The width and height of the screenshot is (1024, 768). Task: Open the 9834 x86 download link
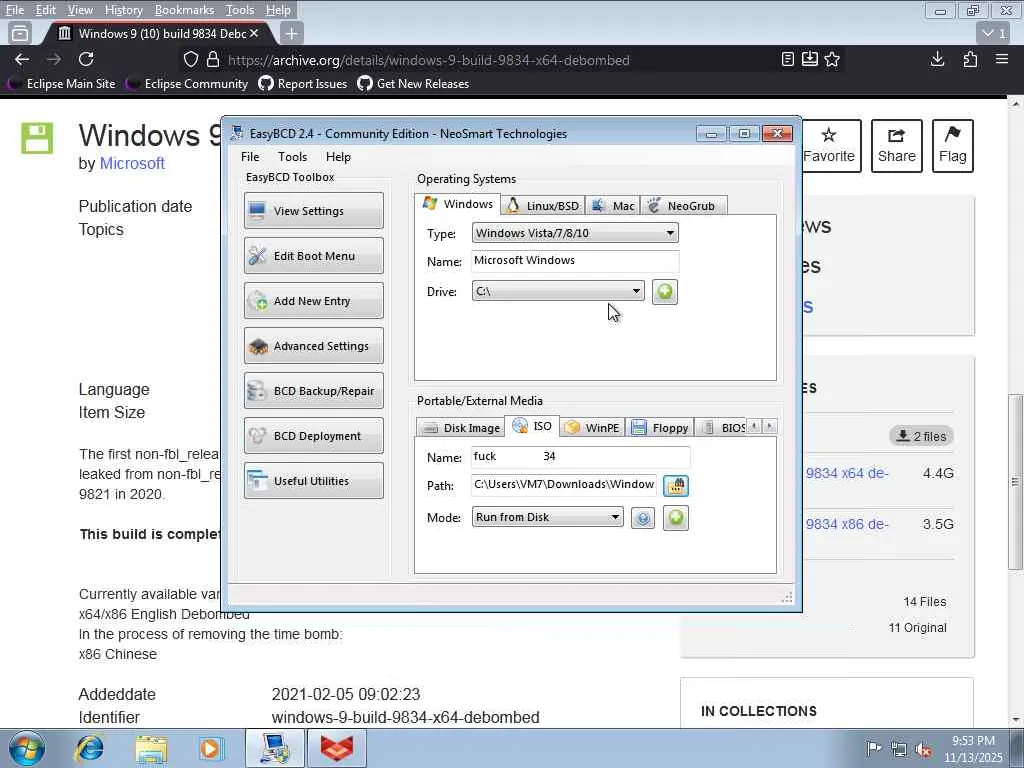tap(847, 524)
